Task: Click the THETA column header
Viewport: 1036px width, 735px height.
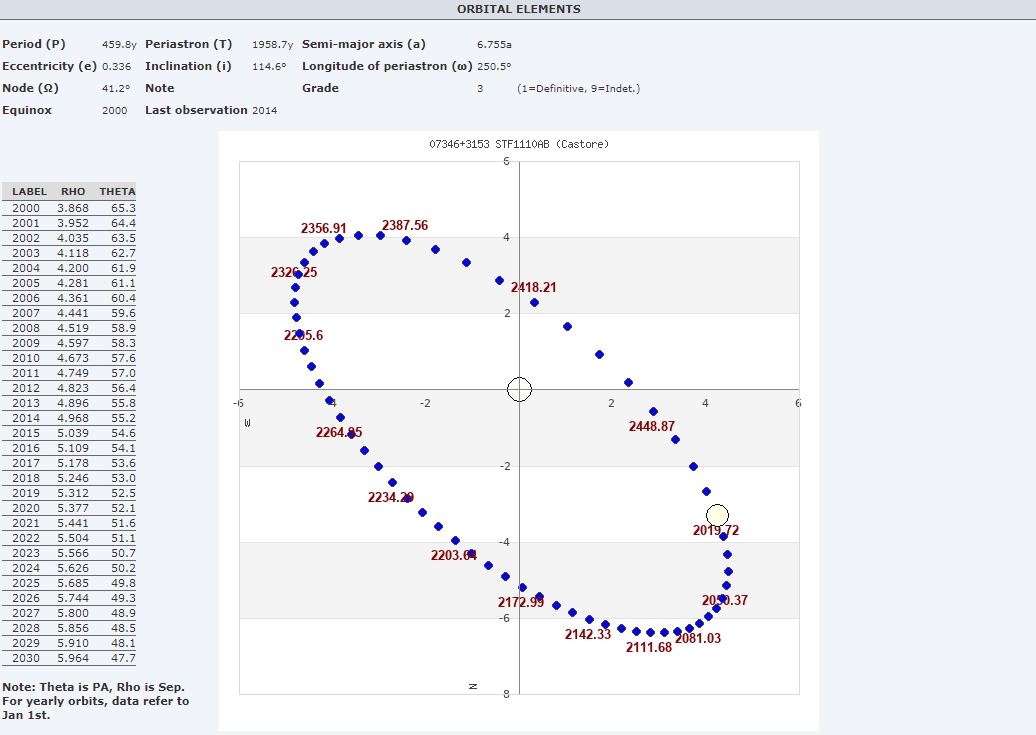Action: click(117, 191)
